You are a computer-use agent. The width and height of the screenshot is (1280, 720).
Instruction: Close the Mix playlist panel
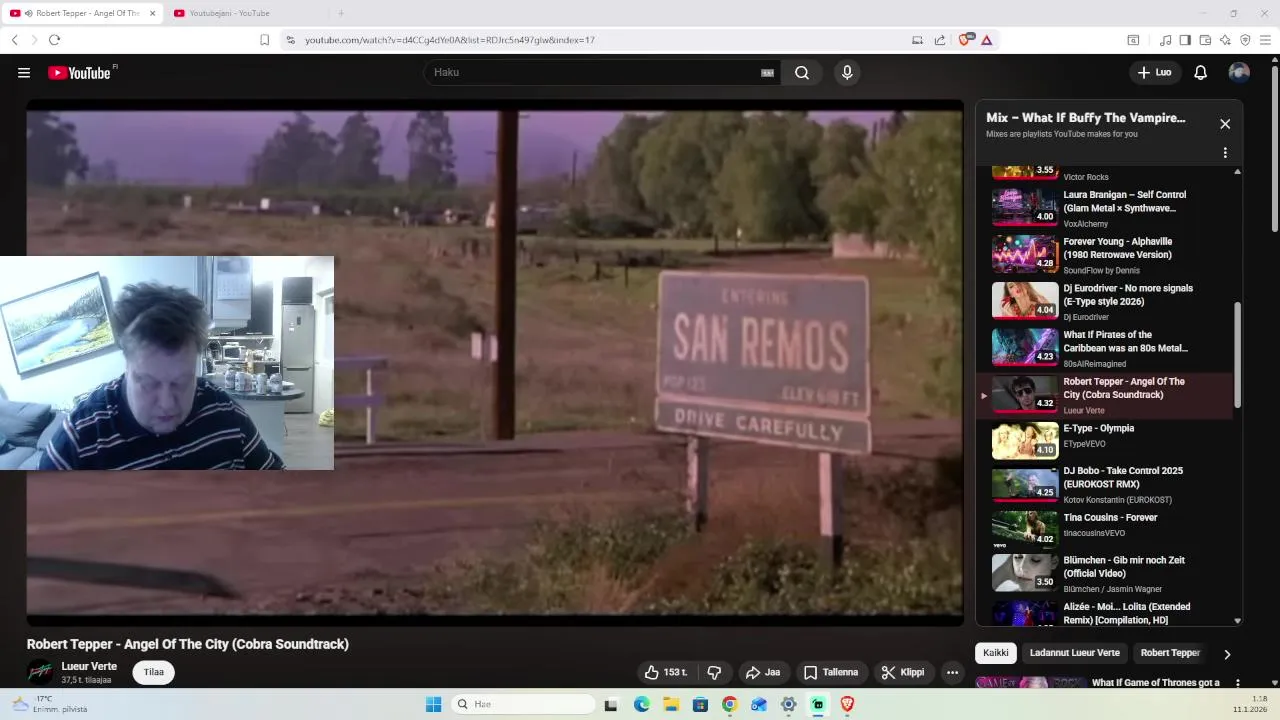1225,124
